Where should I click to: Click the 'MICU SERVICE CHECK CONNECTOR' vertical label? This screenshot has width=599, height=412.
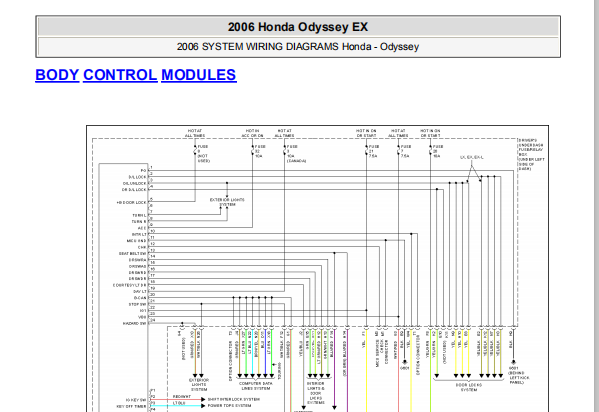coord(382,352)
